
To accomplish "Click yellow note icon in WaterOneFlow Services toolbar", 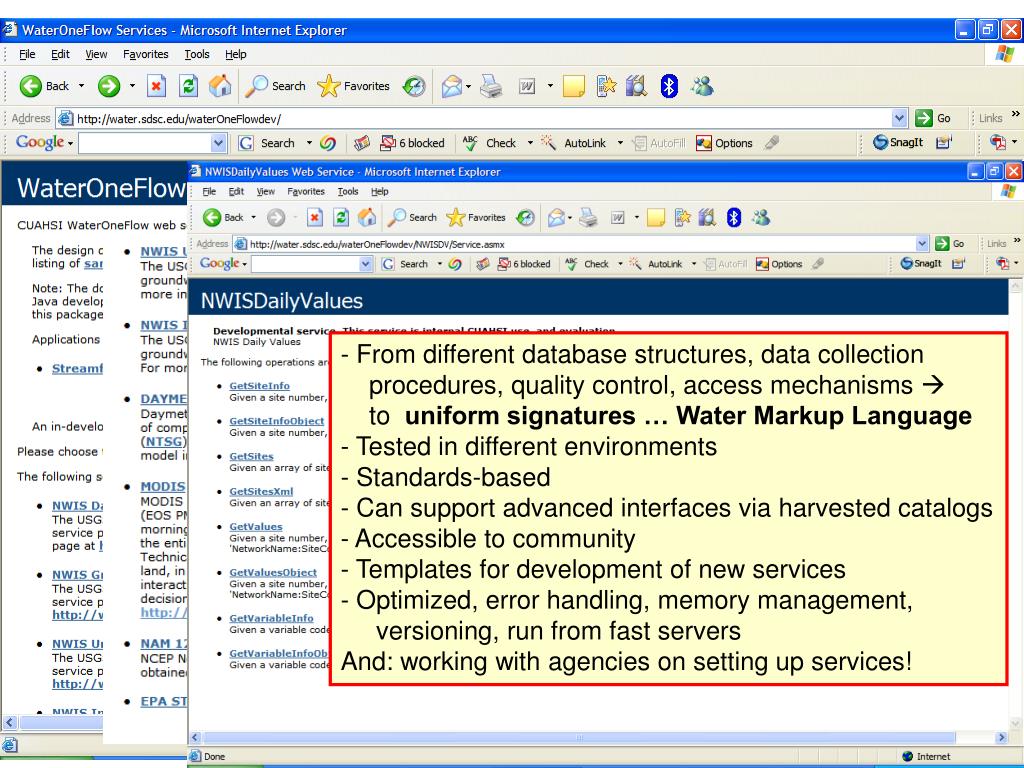I will [573, 86].
